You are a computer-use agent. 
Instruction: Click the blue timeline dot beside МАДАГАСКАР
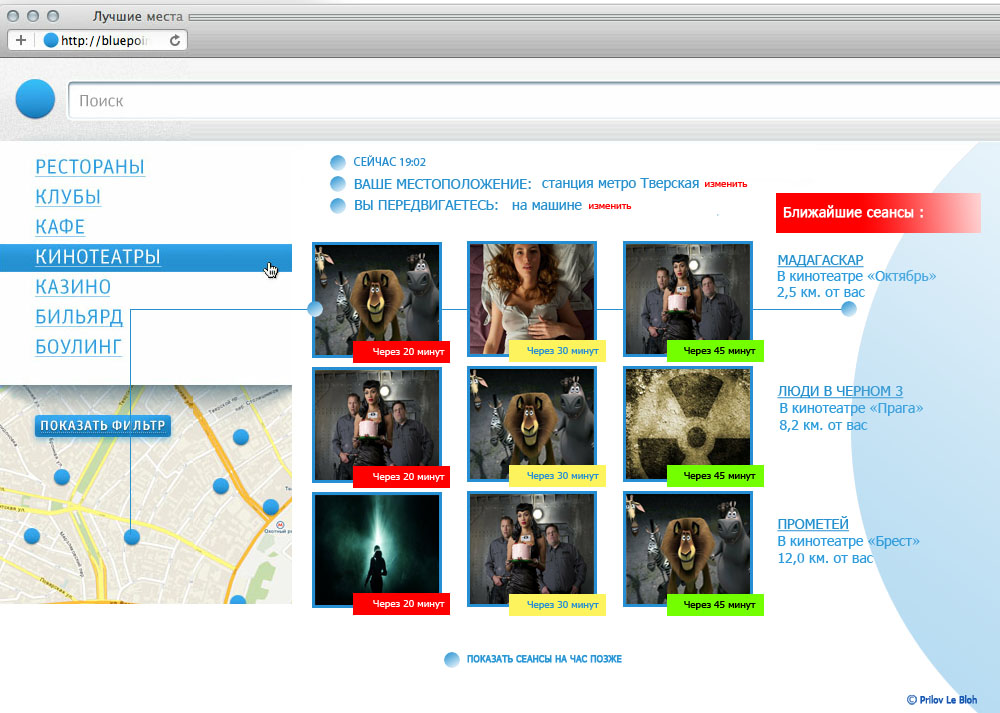point(849,309)
